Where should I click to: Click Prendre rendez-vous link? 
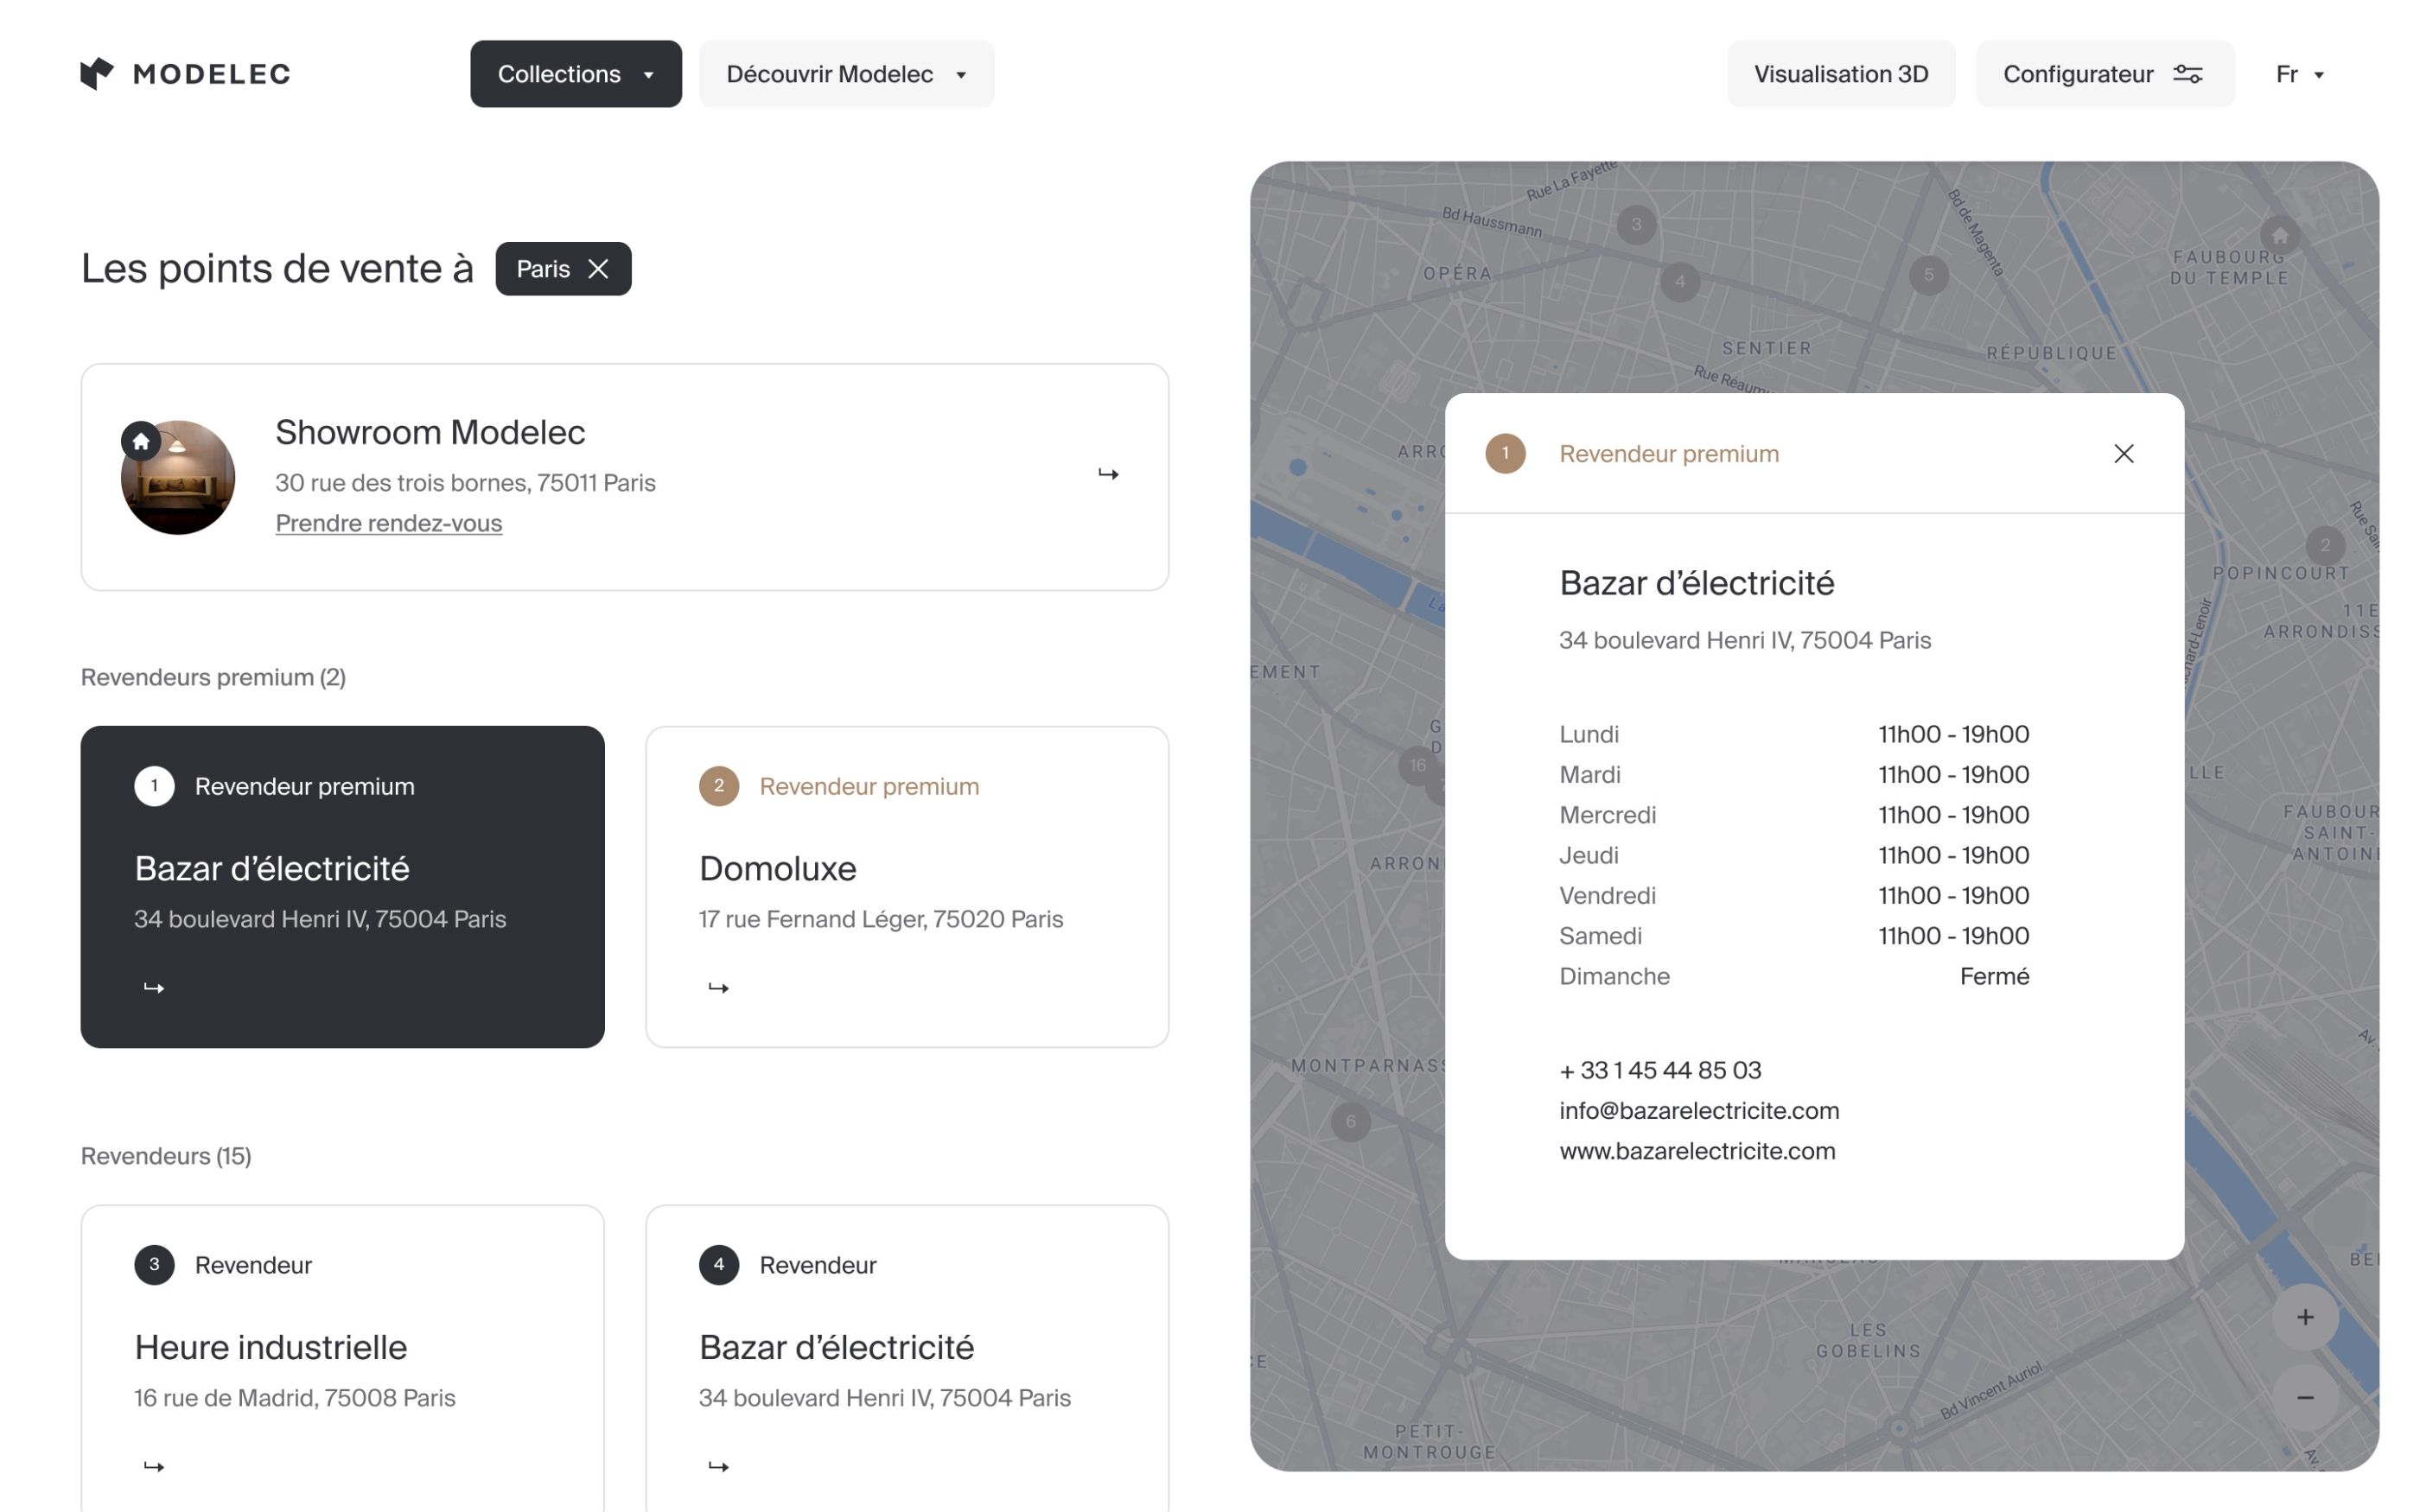point(388,523)
